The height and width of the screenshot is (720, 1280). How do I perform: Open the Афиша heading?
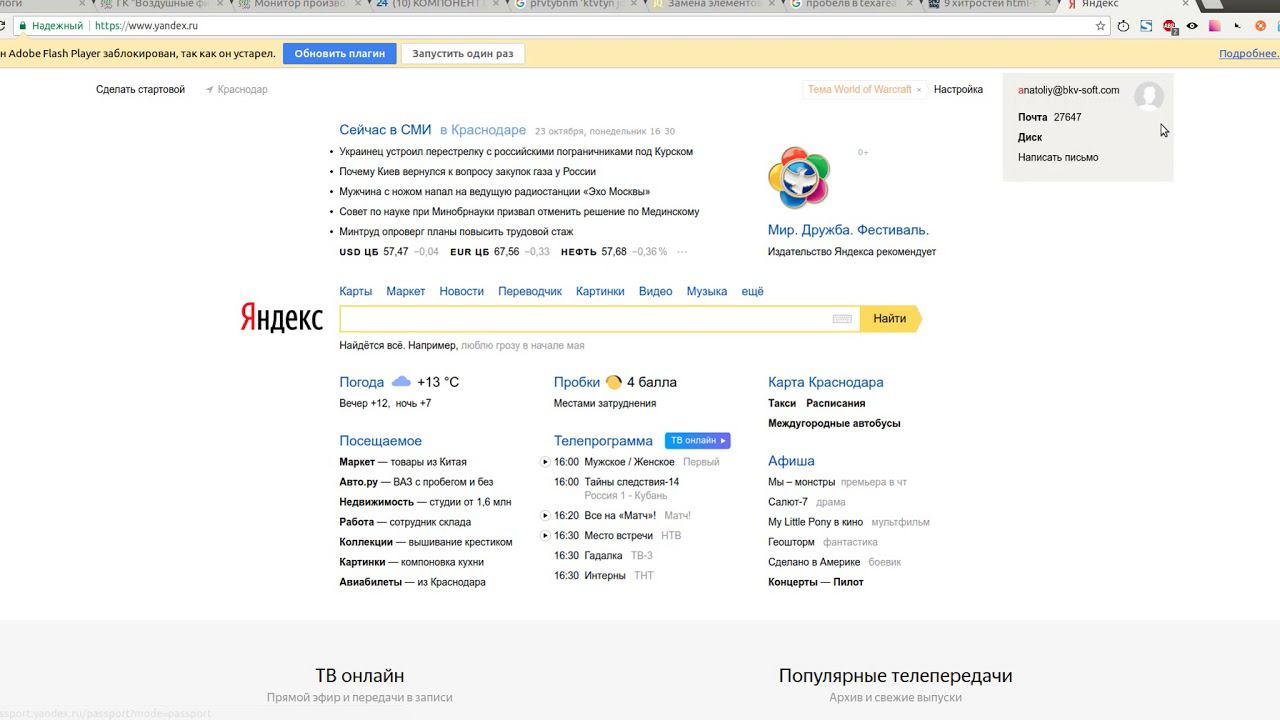(791, 461)
